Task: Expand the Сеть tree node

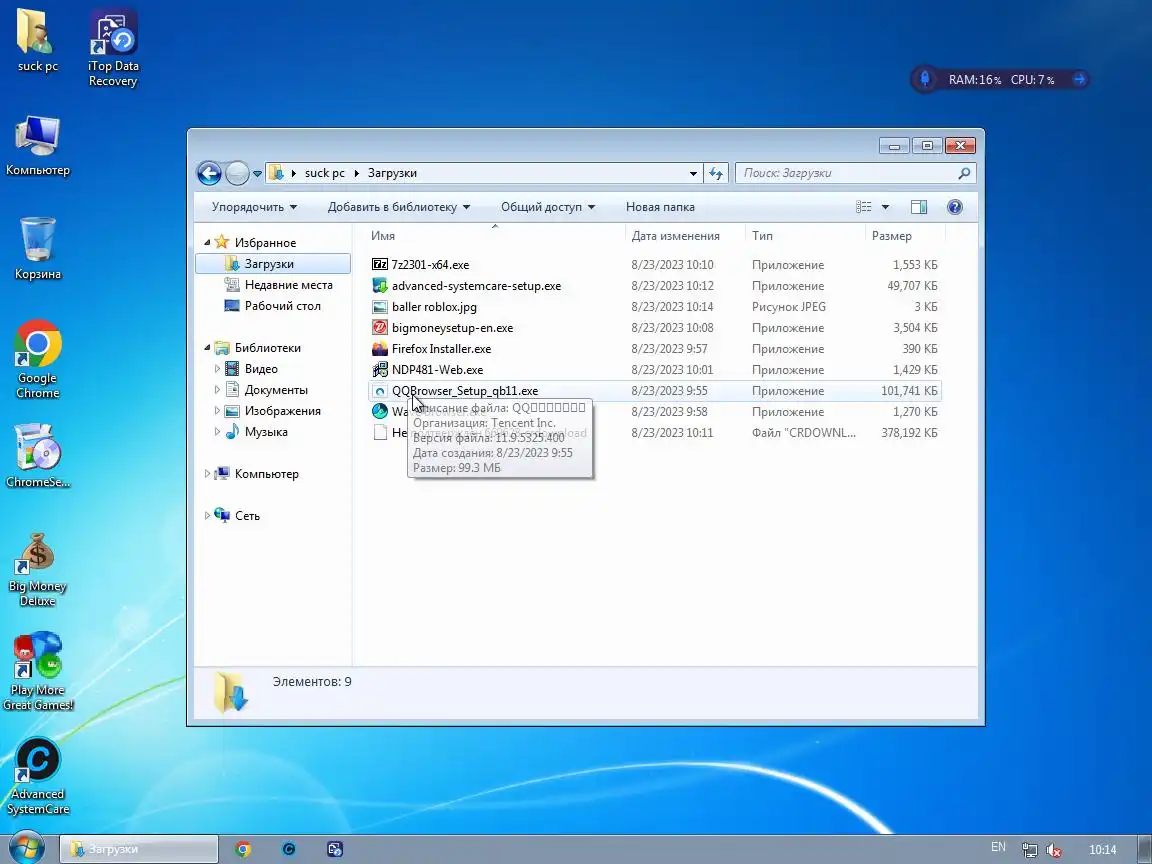Action: pyautogui.click(x=207, y=516)
